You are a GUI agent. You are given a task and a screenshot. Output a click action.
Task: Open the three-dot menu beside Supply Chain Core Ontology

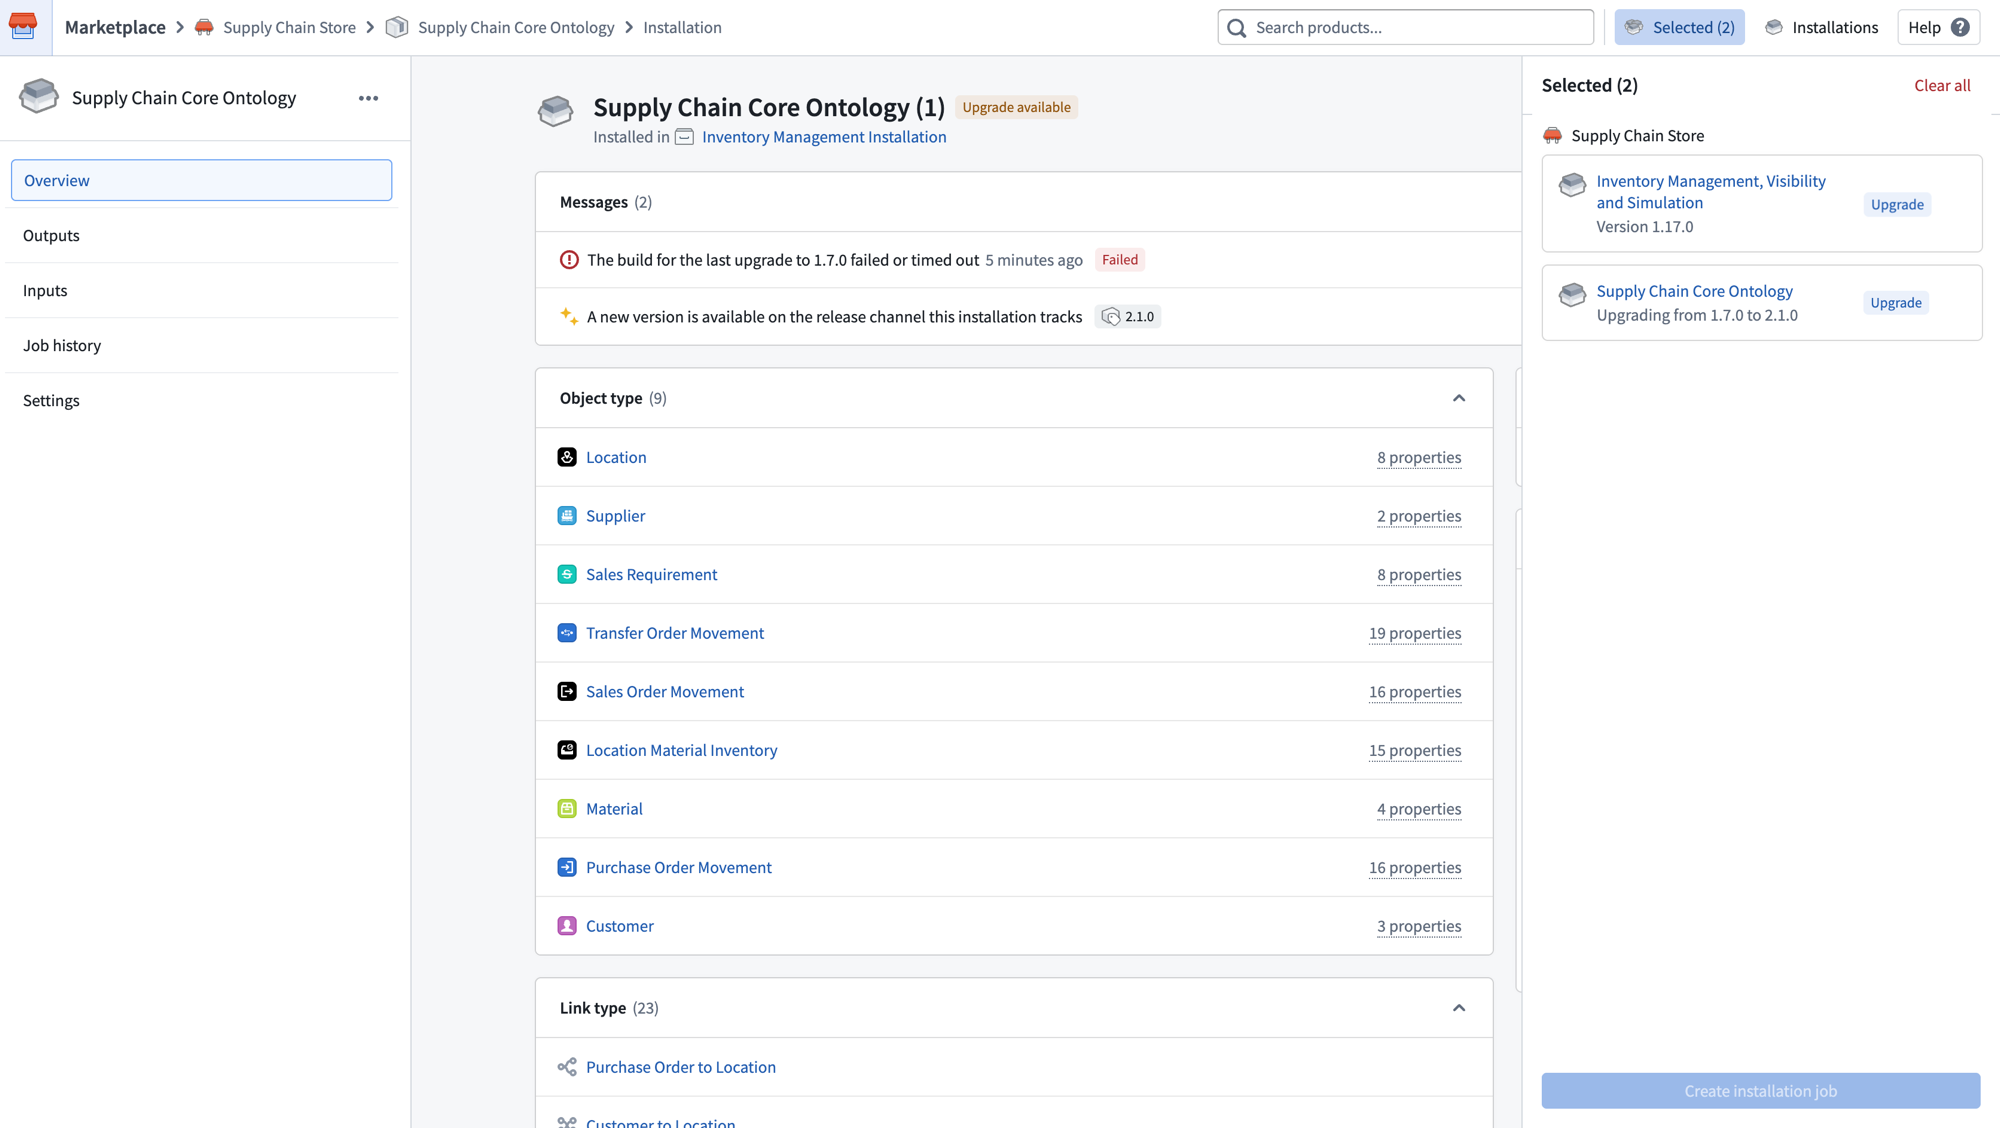(368, 98)
